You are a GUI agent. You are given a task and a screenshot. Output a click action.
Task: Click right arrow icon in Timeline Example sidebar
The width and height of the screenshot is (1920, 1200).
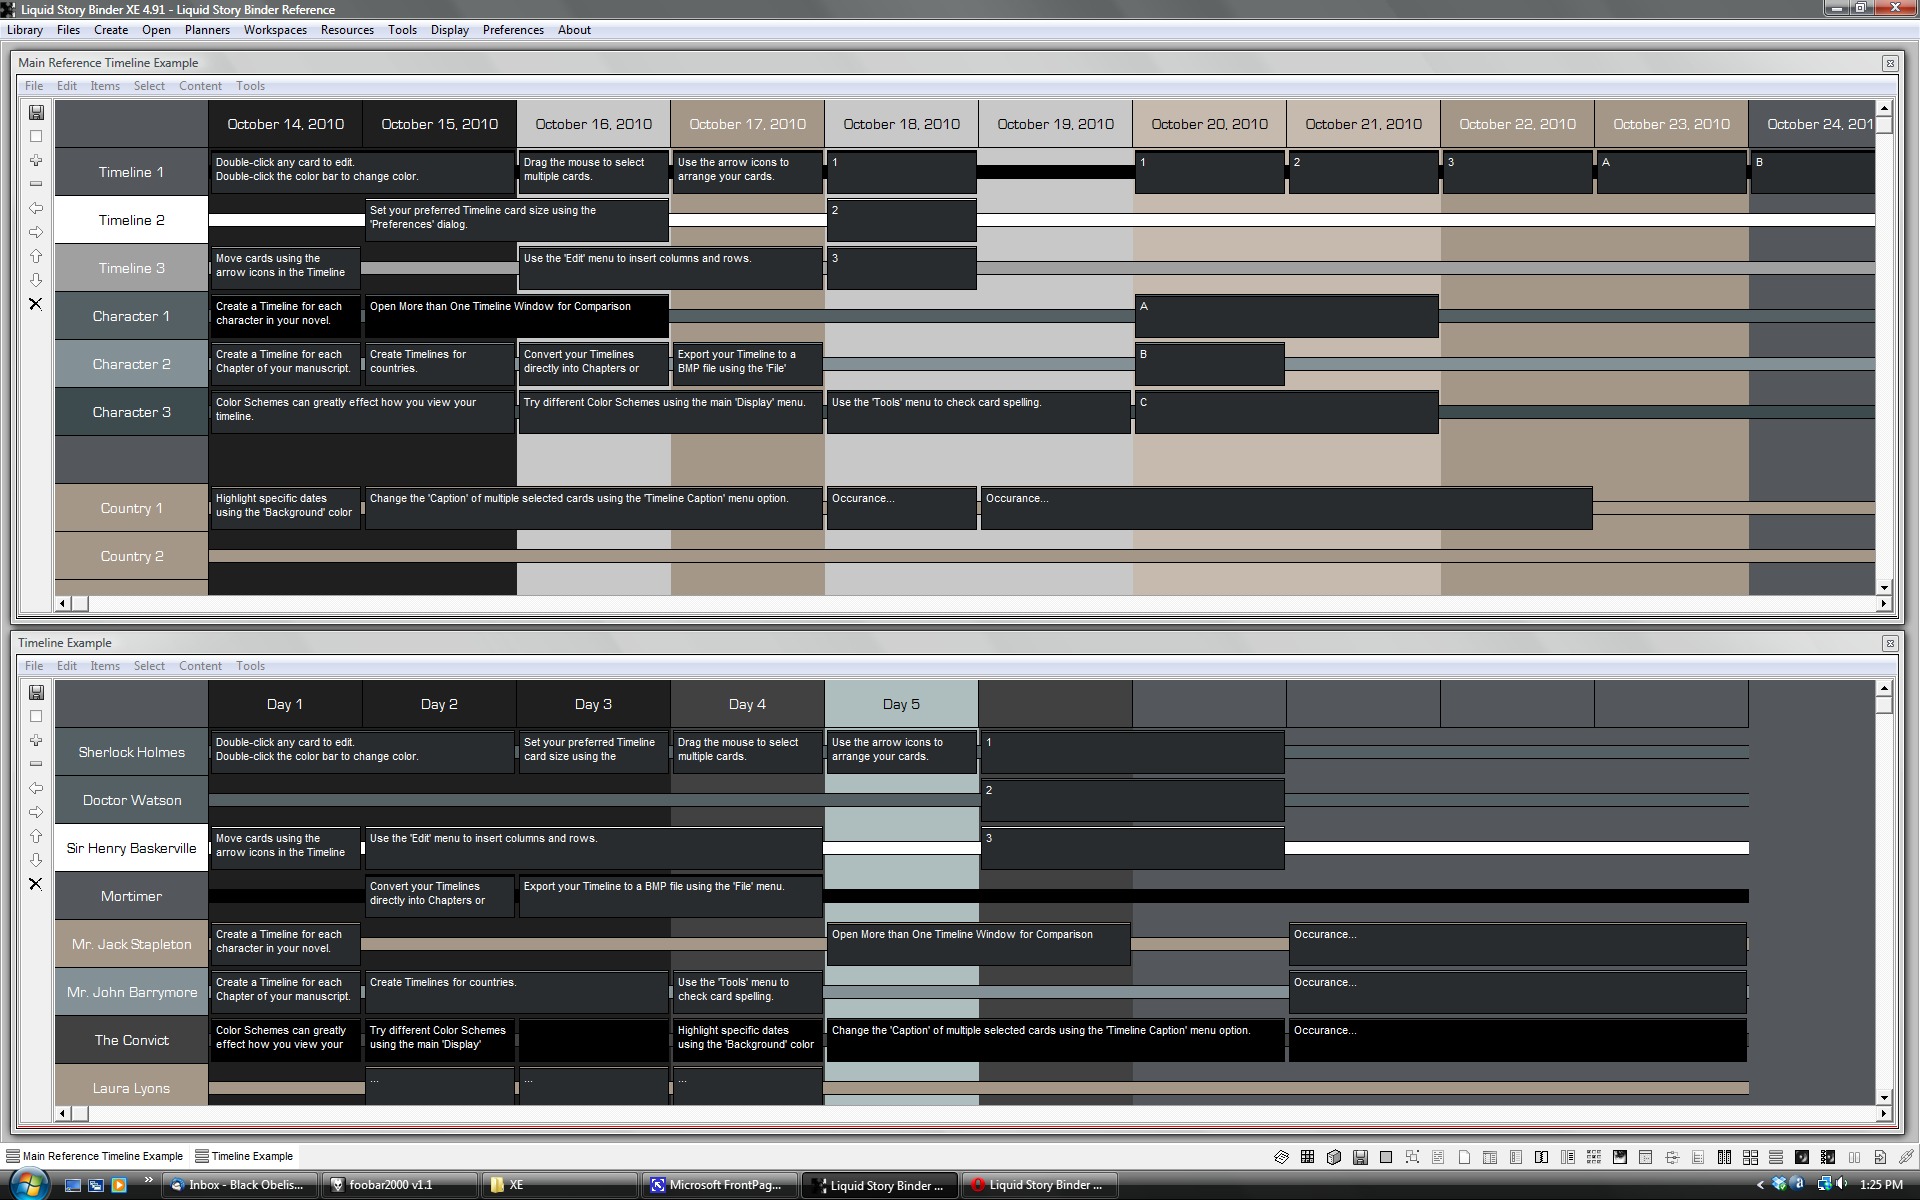tap(36, 812)
